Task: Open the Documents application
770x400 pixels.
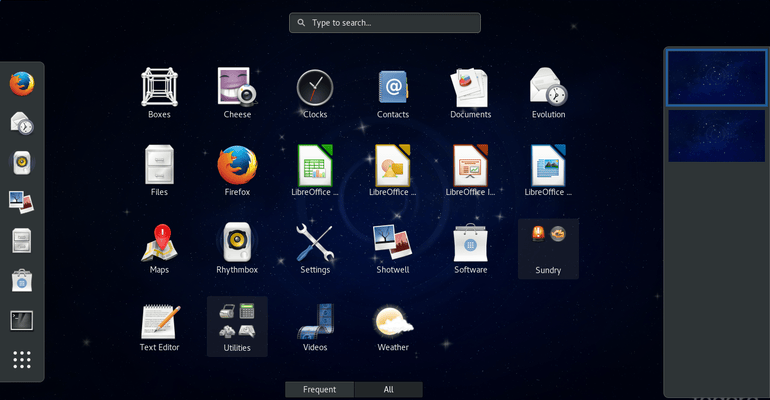Action: [470, 93]
